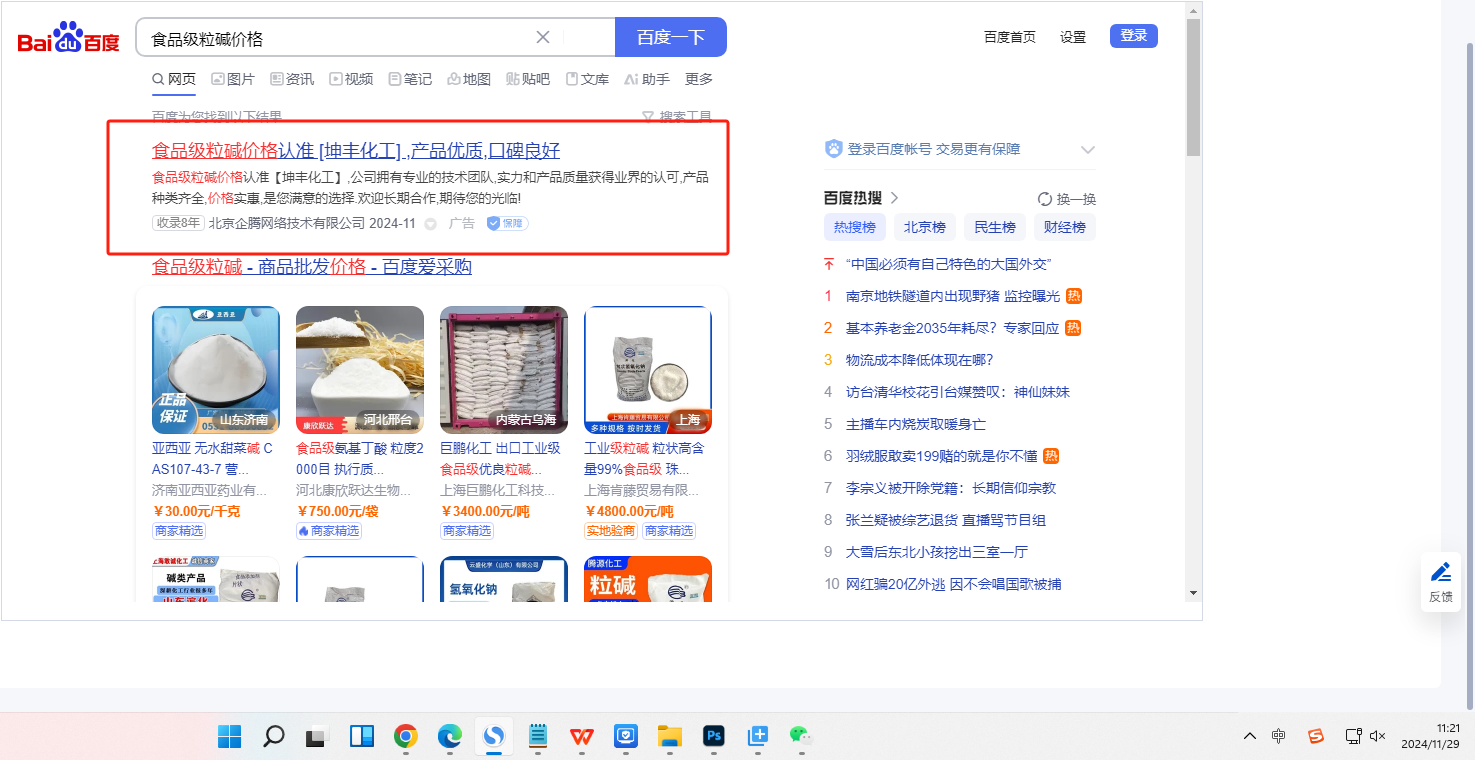The image size is (1475, 760).
Task: Open hot search 基本养老金2035年耗尽
Action: (x=953, y=328)
